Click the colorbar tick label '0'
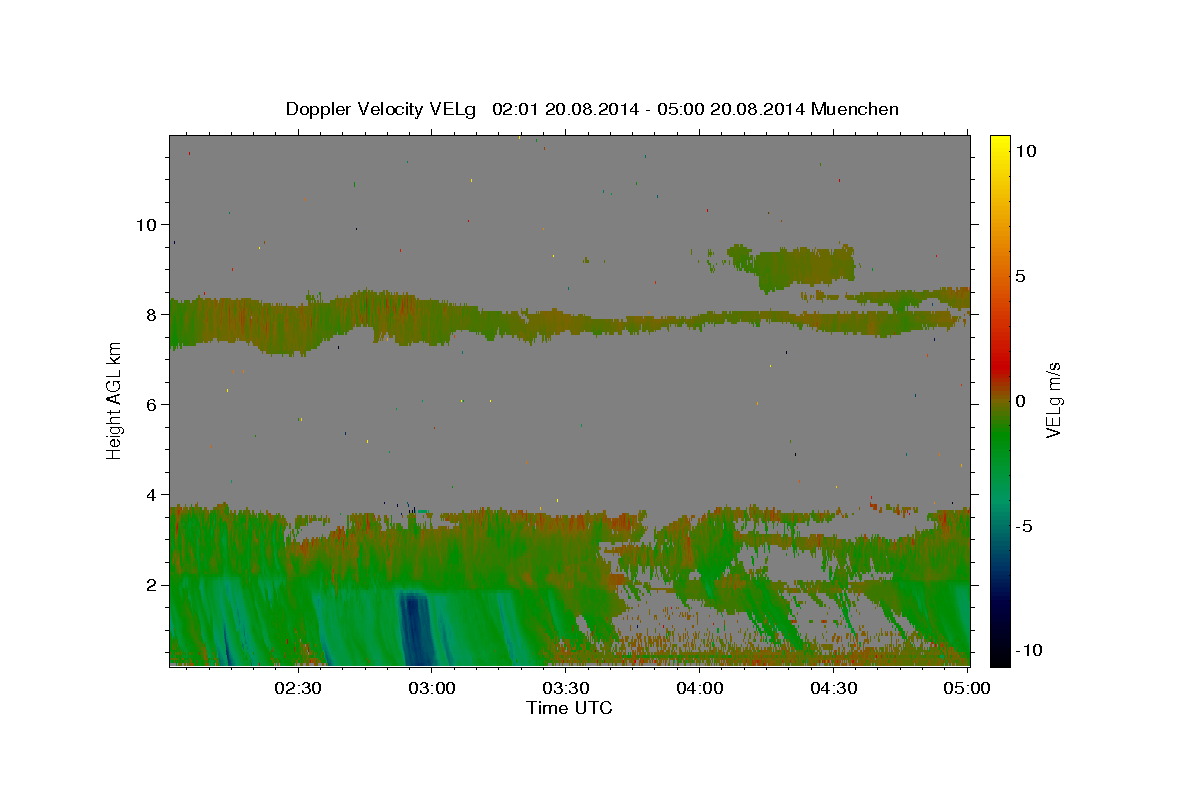 pos(1021,401)
